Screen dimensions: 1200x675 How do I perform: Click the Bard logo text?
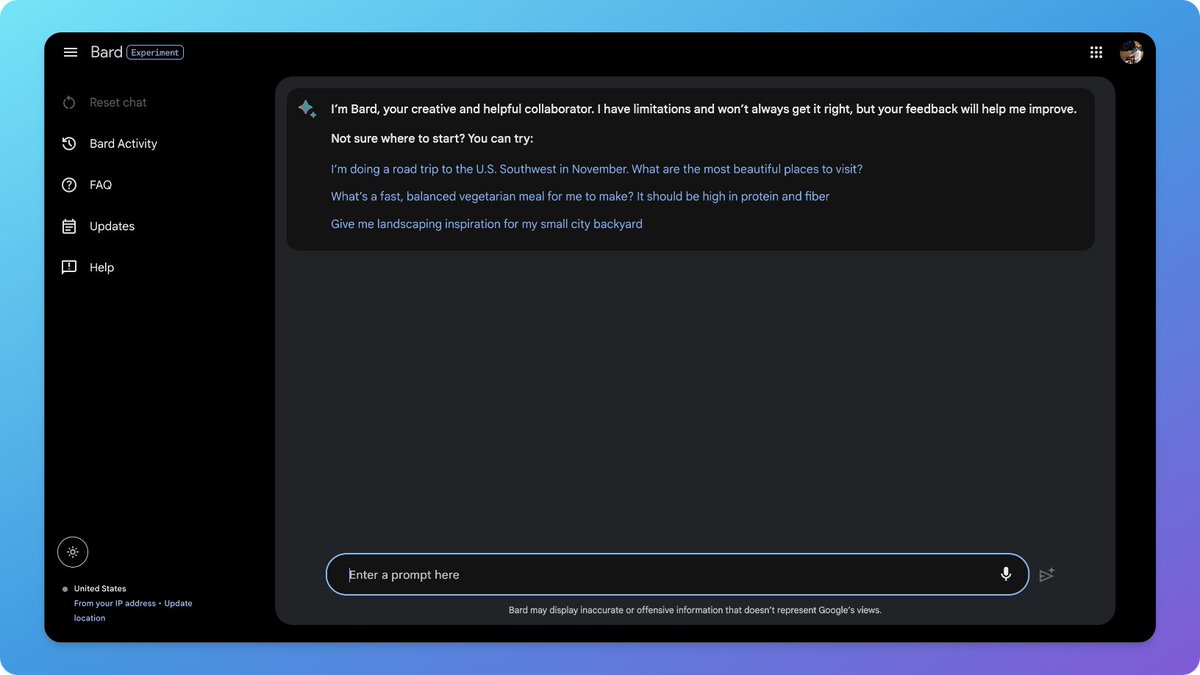[x=106, y=52]
